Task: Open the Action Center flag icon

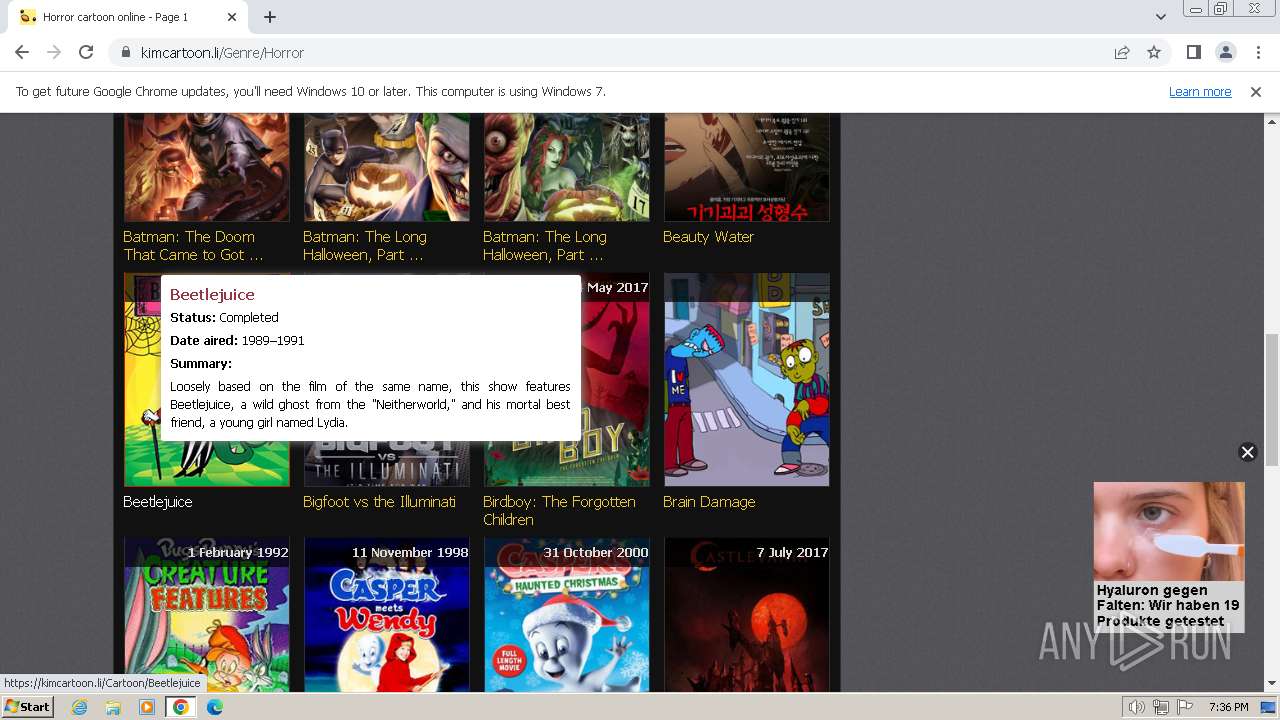Action: (1185, 707)
